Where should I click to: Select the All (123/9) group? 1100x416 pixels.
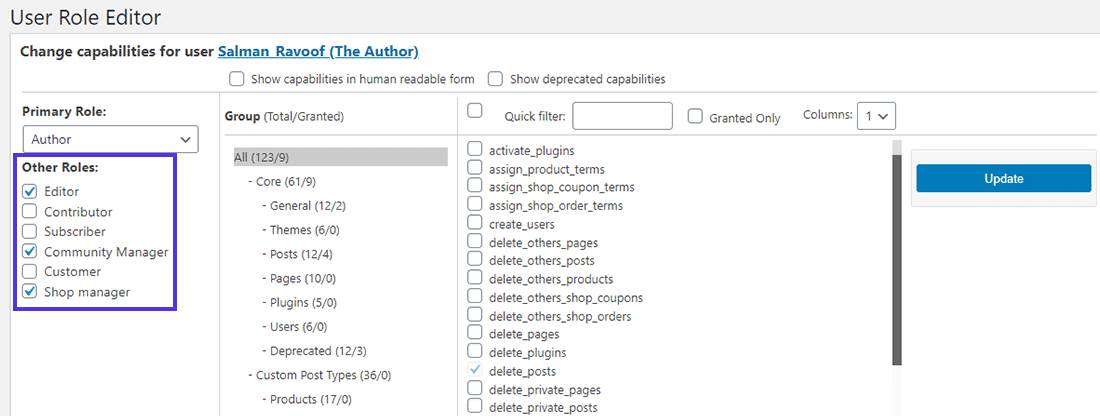click(261, 157)
